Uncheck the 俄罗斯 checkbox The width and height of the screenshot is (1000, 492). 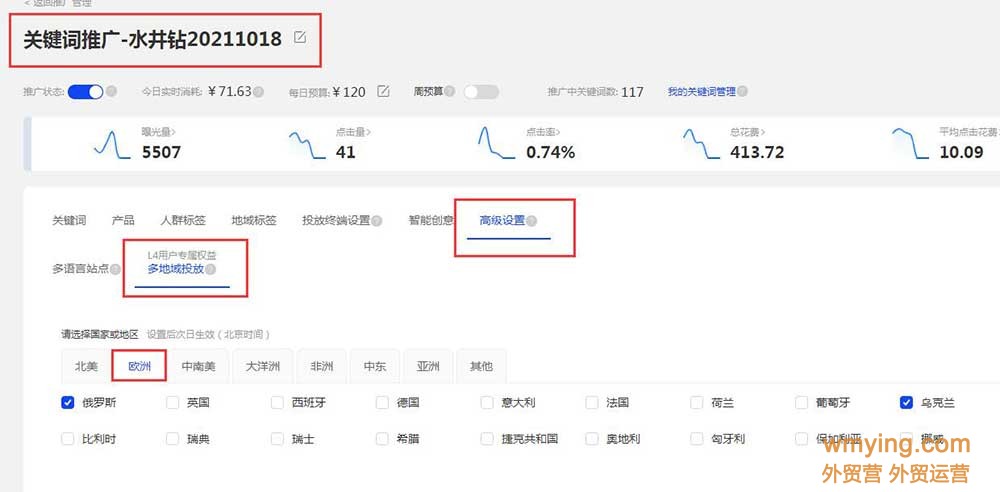(x=68, y=403)
